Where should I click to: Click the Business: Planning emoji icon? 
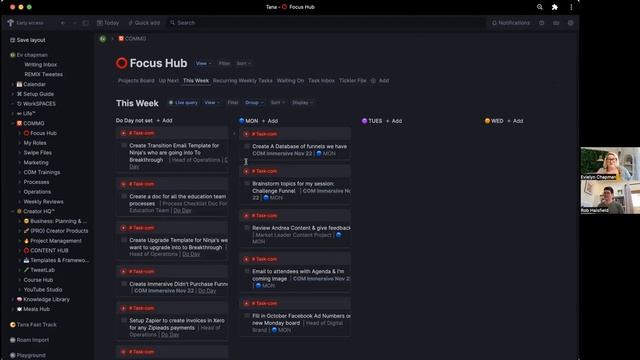click(26, 221)
